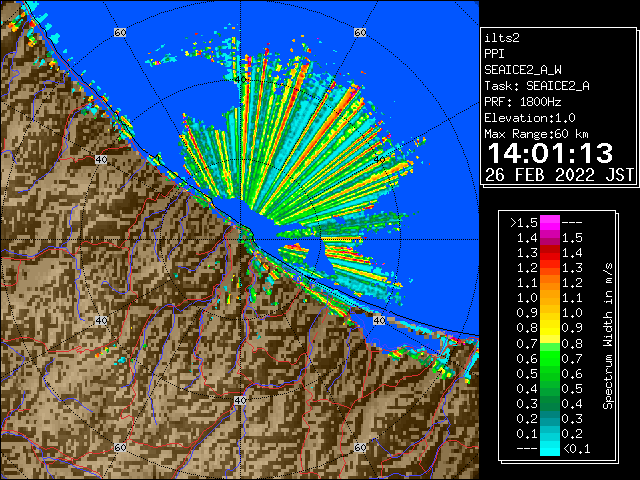The width and height of the screenshot is (640, 480).
Task: Click the radar origin where crosshair lines meet
Action: 240,240
